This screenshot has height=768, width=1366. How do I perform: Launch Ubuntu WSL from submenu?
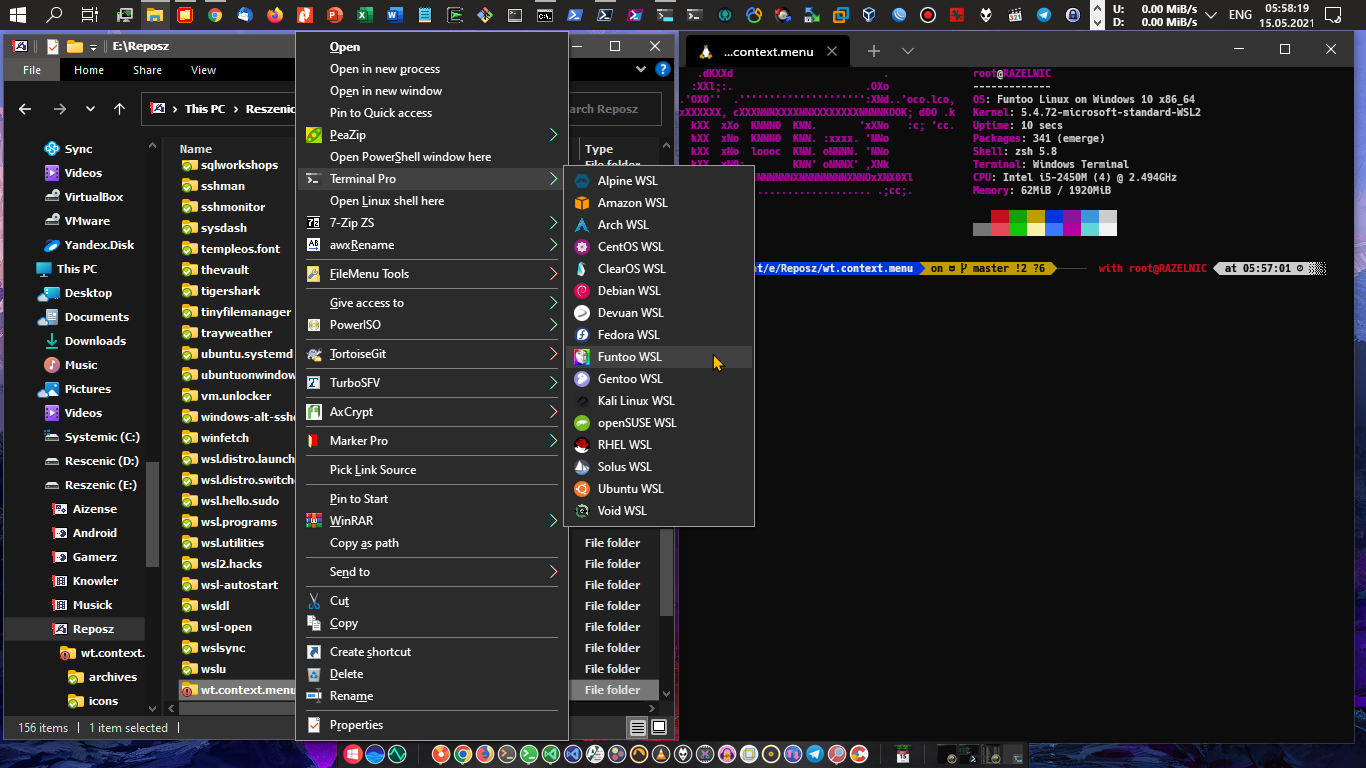pyautogui.click(x=659, y=489)
